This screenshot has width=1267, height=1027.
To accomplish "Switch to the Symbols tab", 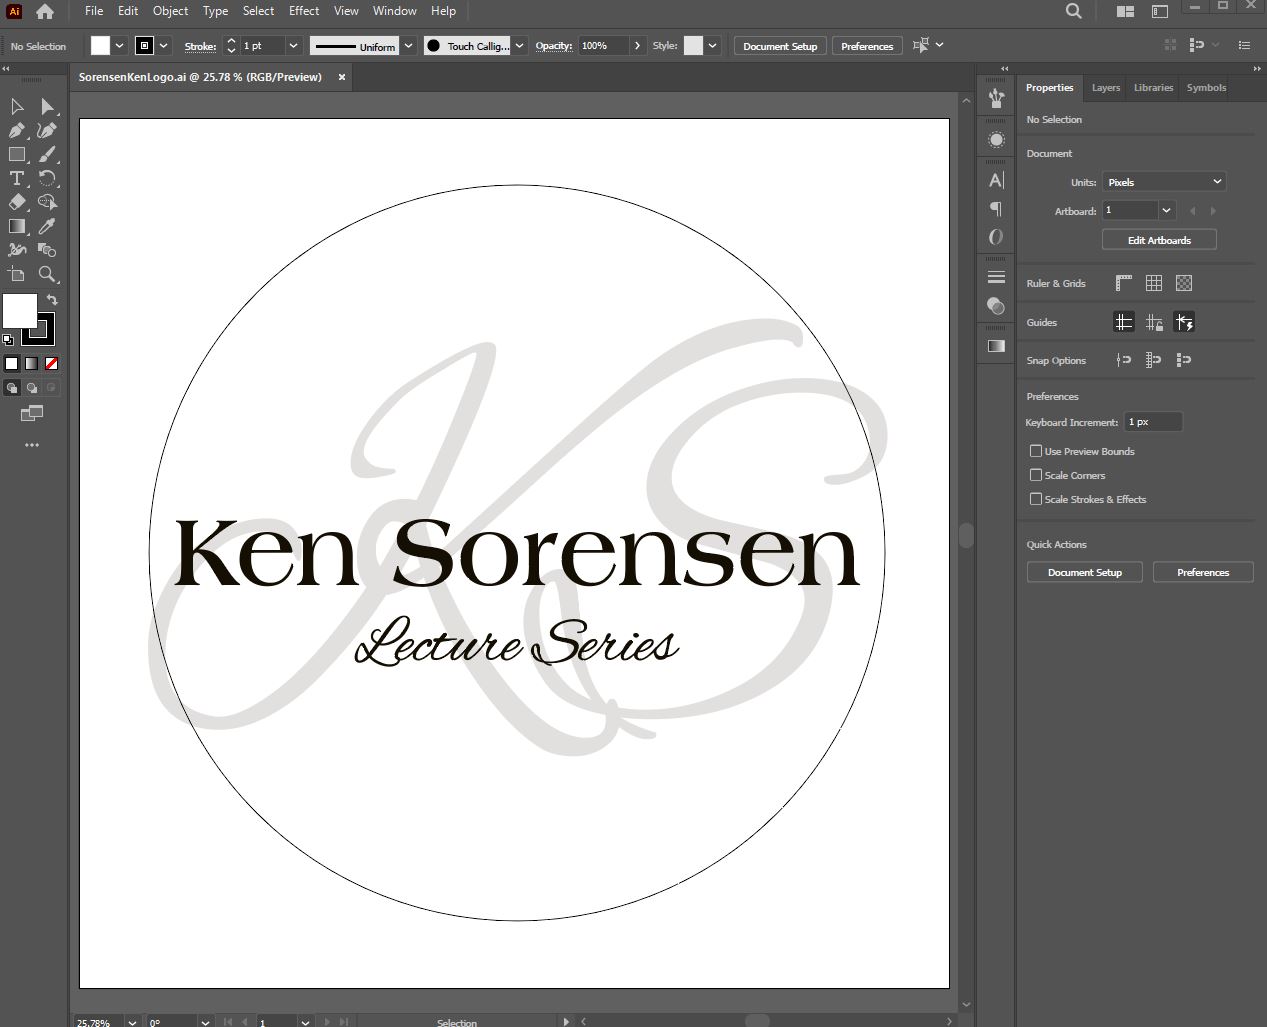I will point(1206,88).
